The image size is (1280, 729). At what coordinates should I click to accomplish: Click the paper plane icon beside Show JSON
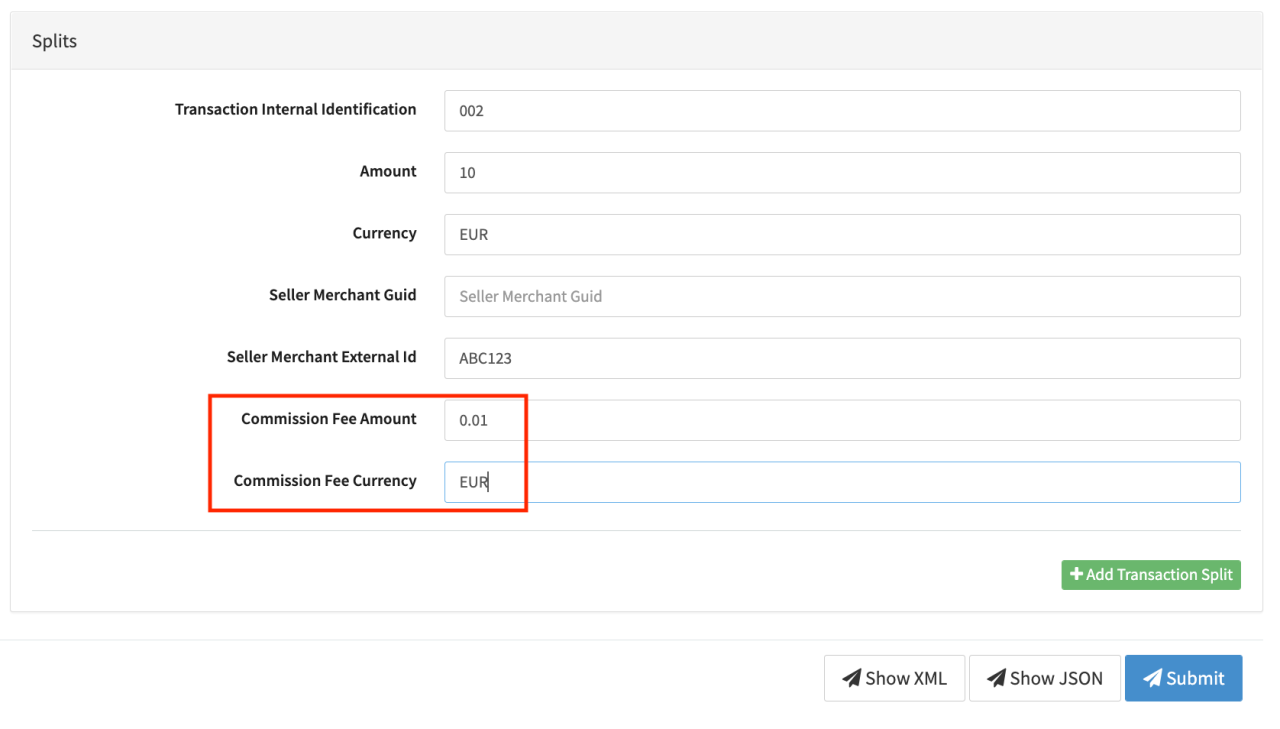point(996,679)
